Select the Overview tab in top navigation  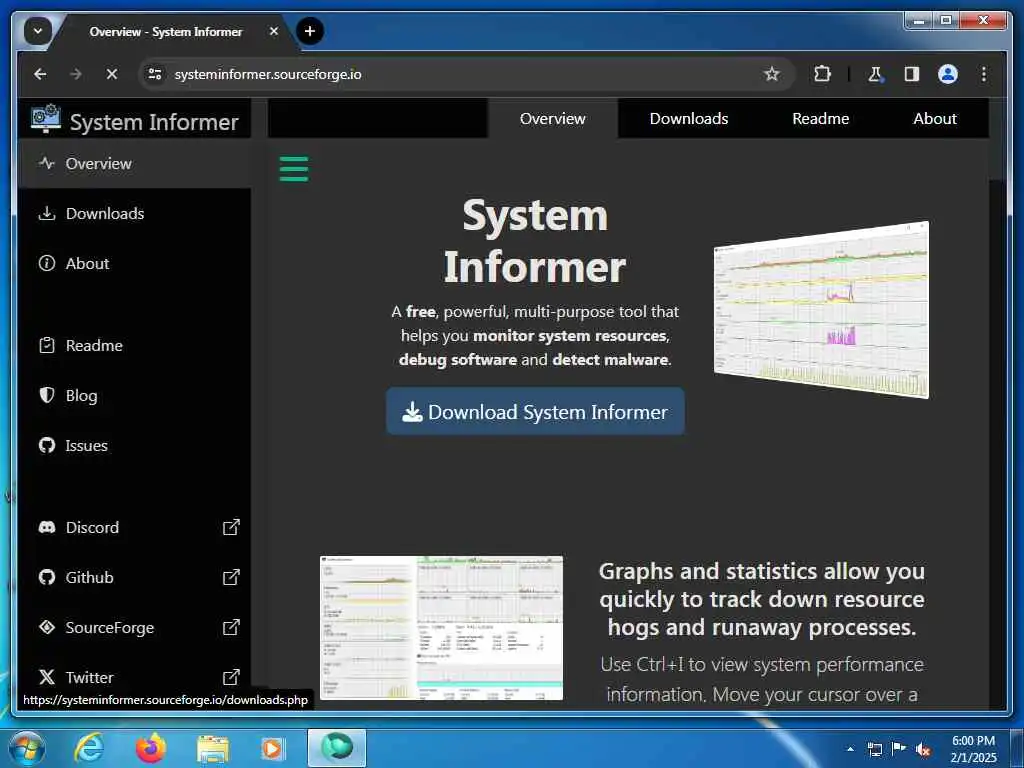pos(552,118)
